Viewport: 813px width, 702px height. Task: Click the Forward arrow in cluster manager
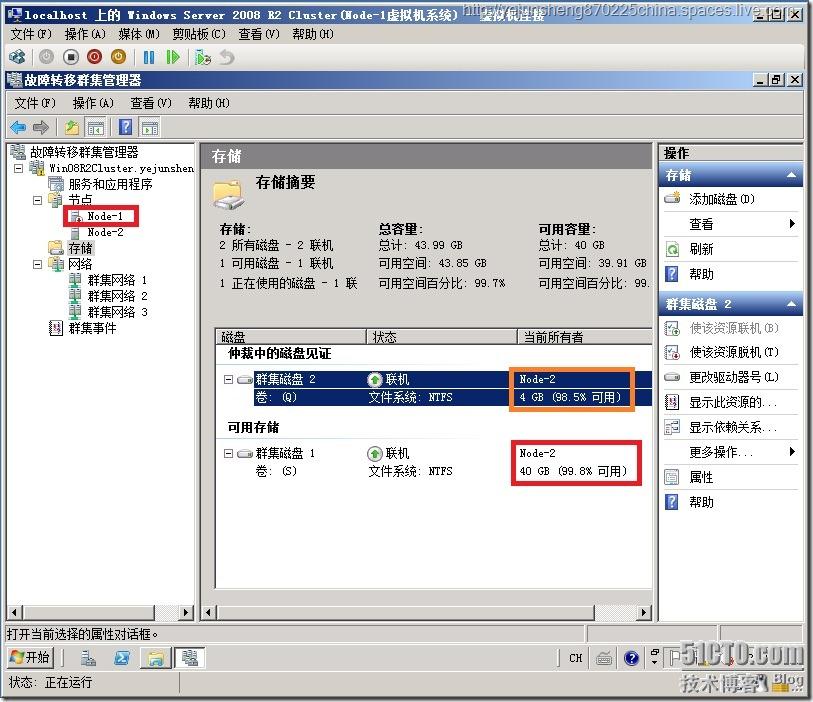(40, 127)
